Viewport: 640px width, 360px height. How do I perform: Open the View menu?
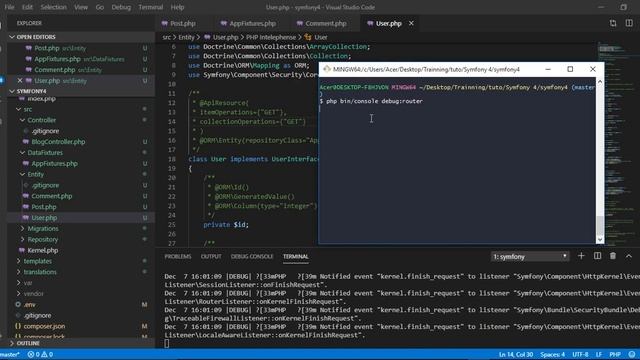coord(81,7)
